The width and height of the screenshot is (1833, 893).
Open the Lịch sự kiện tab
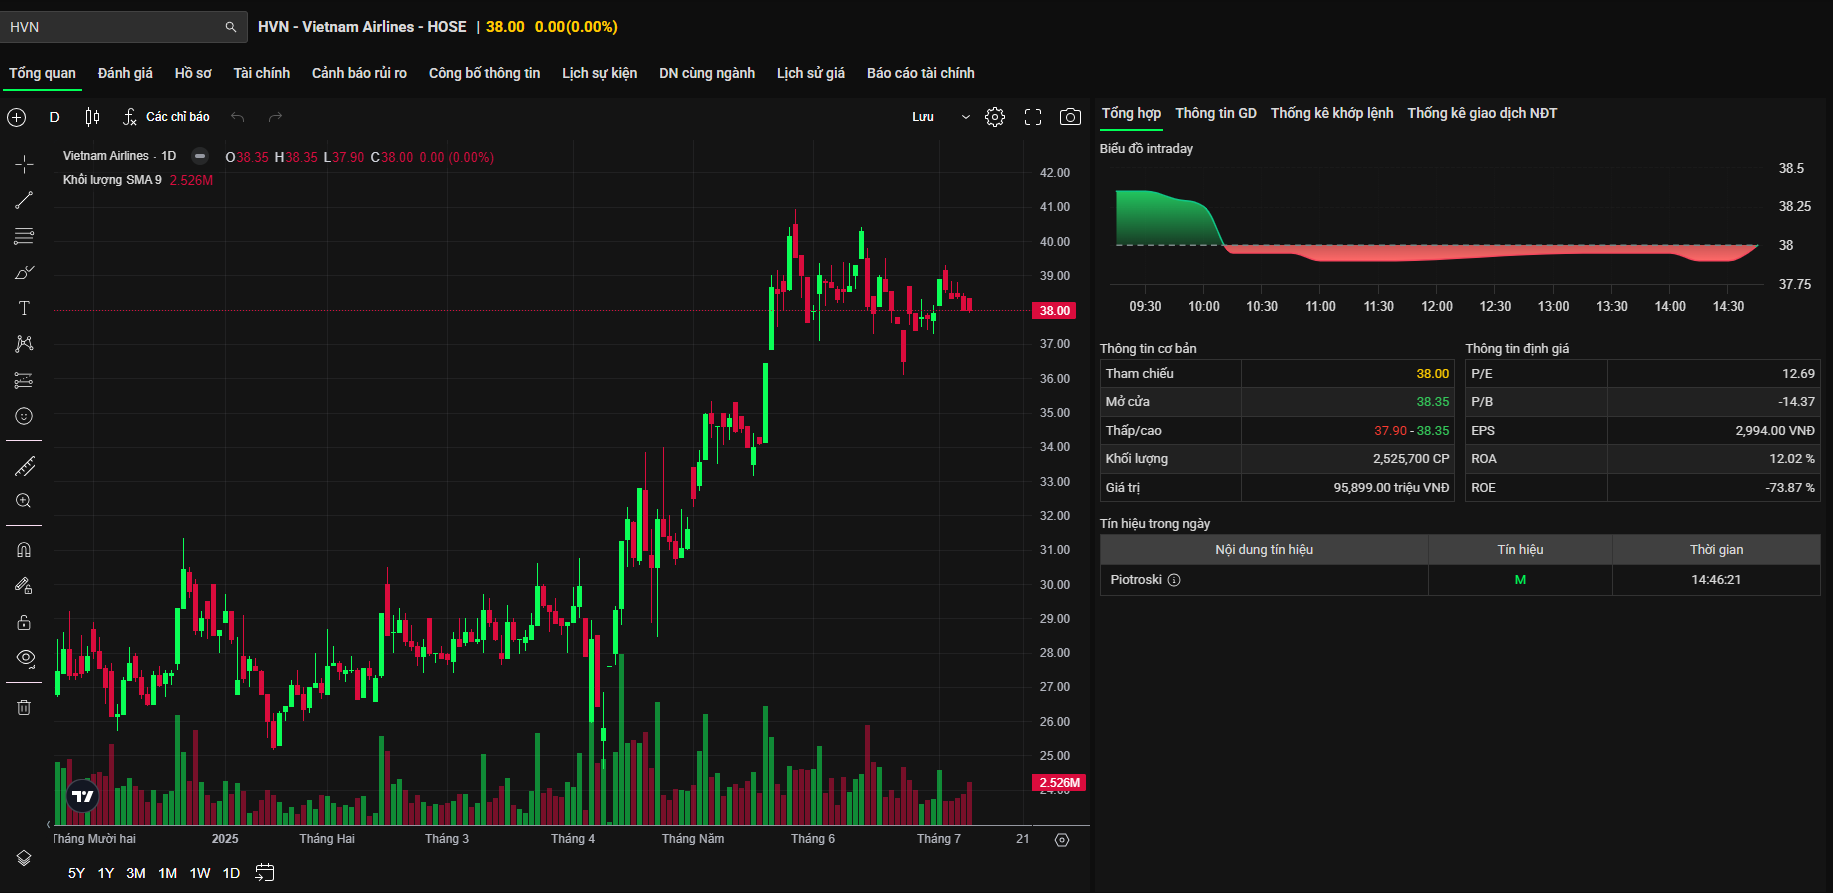pos(599,73)
